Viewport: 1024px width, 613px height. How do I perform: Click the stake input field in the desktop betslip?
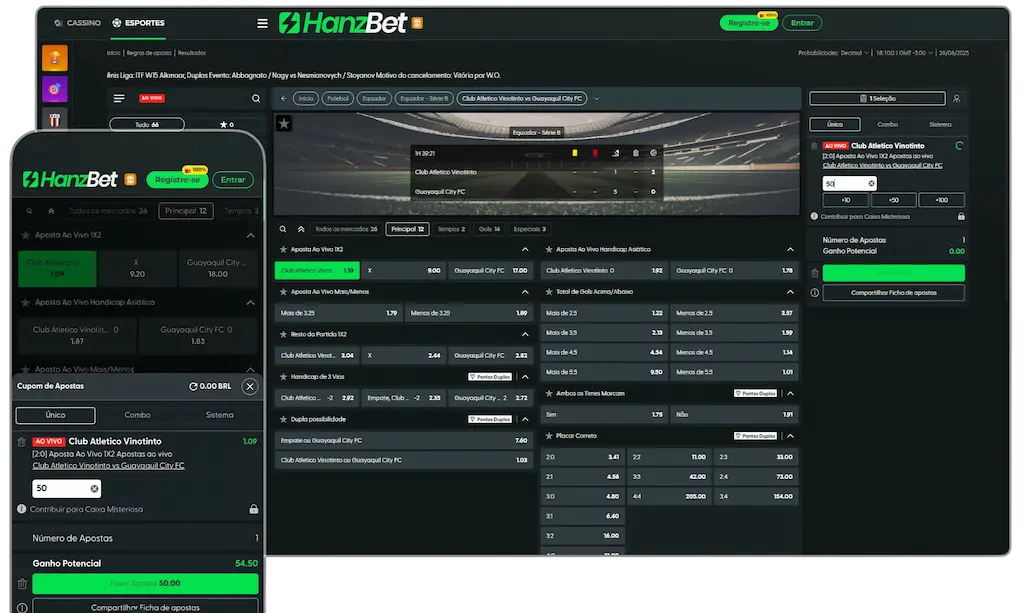(849, 184)
